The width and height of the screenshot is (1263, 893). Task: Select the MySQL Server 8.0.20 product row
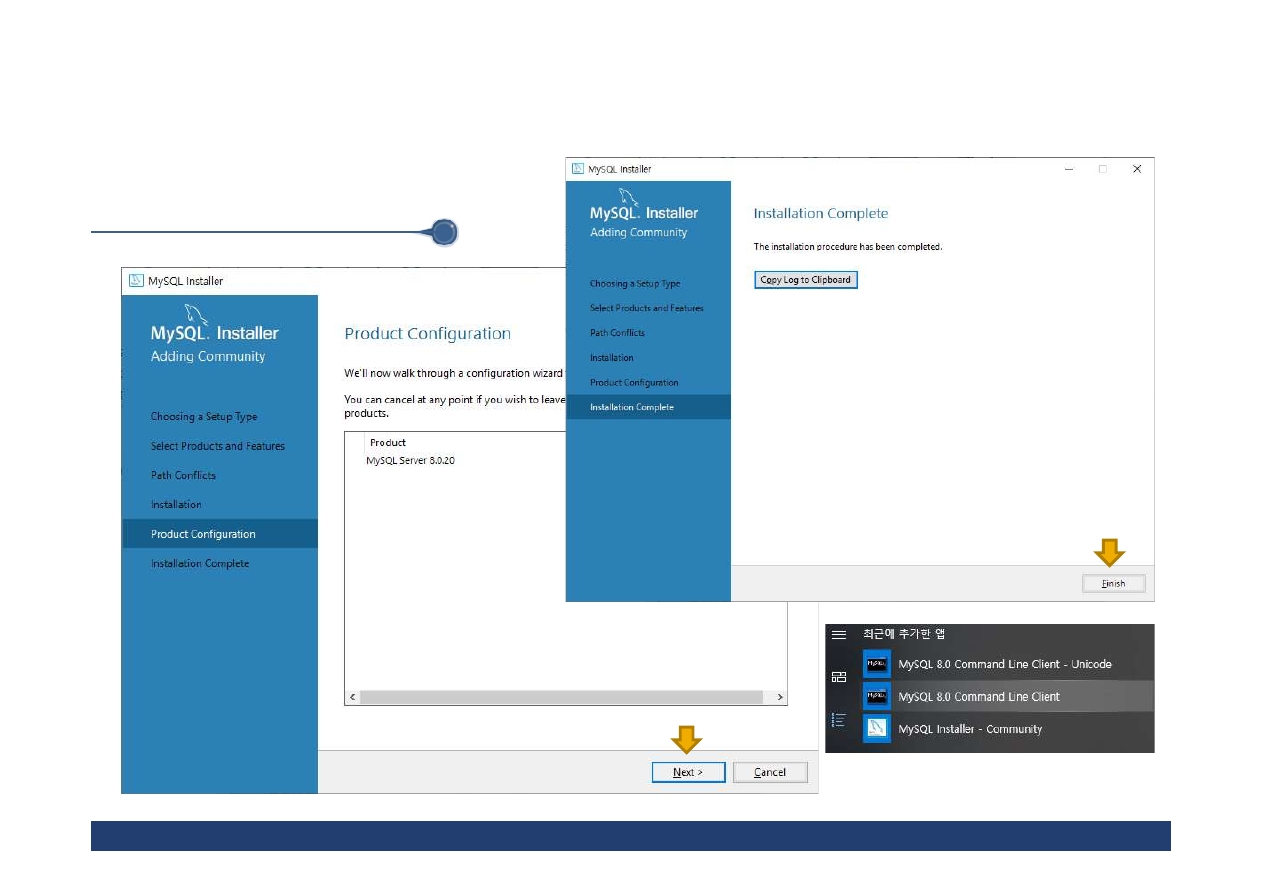click(411, 461)
